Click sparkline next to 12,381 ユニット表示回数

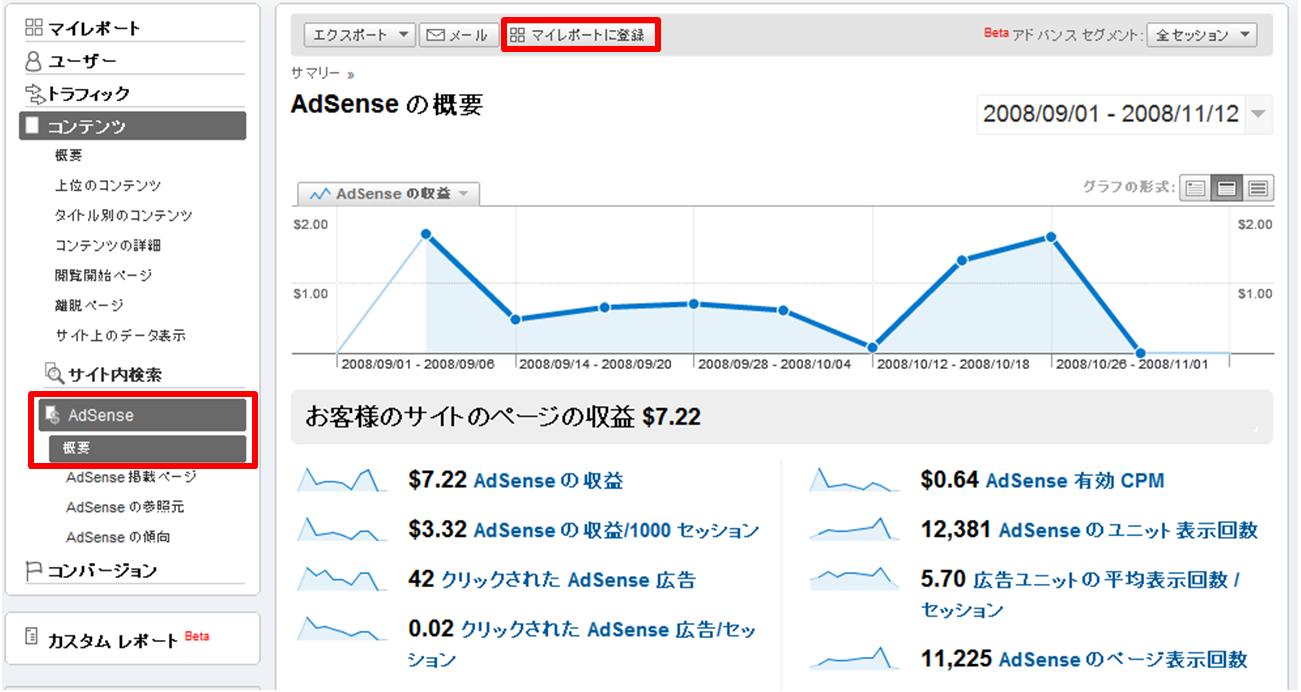click(854, 529)
